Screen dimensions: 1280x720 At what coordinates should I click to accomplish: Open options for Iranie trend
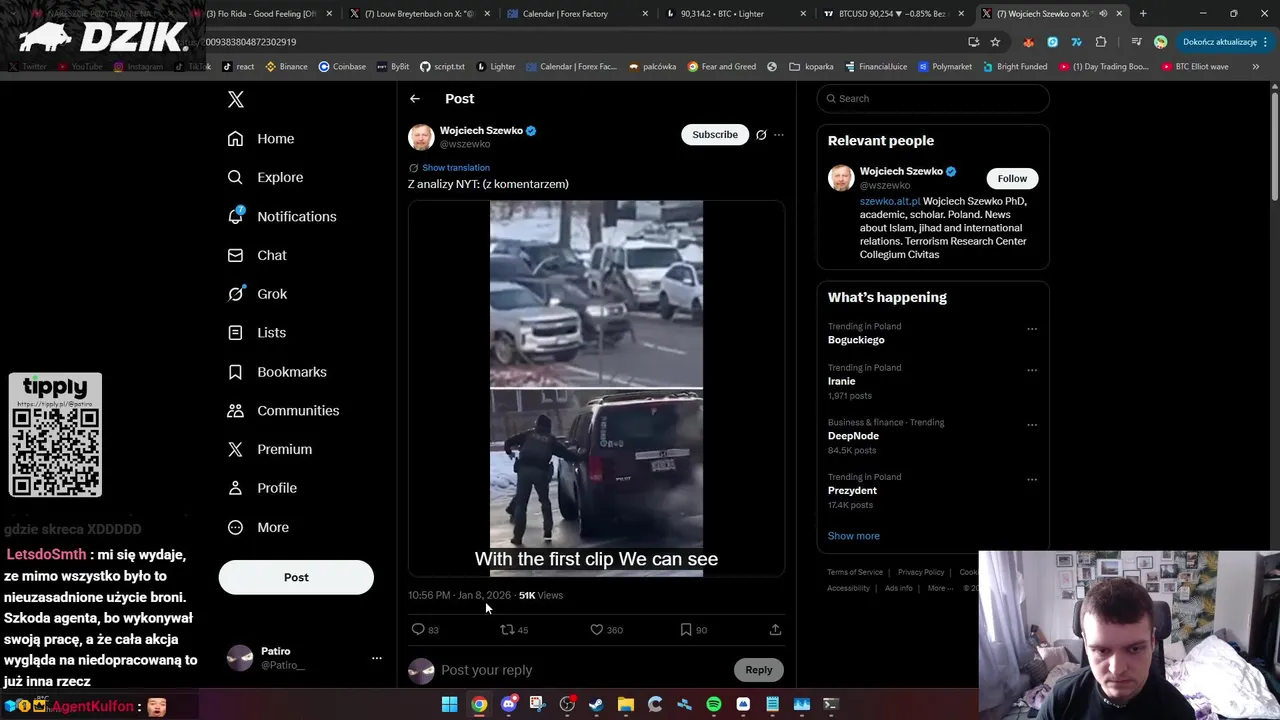pyautogui.click(x=1032, y=370)
